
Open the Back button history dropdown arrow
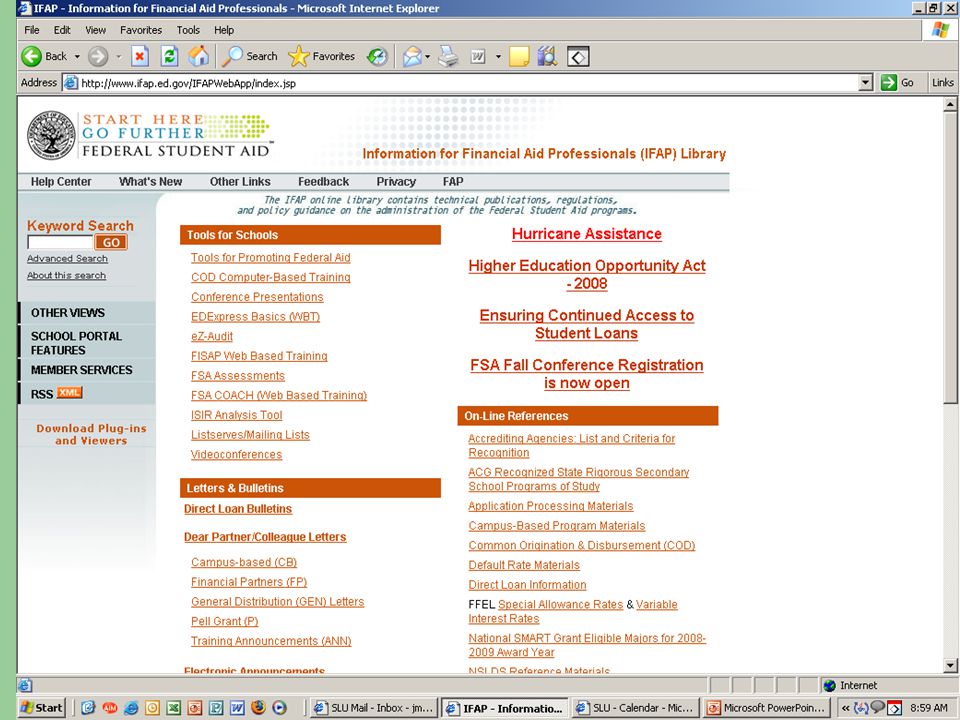tap(77, 56)
